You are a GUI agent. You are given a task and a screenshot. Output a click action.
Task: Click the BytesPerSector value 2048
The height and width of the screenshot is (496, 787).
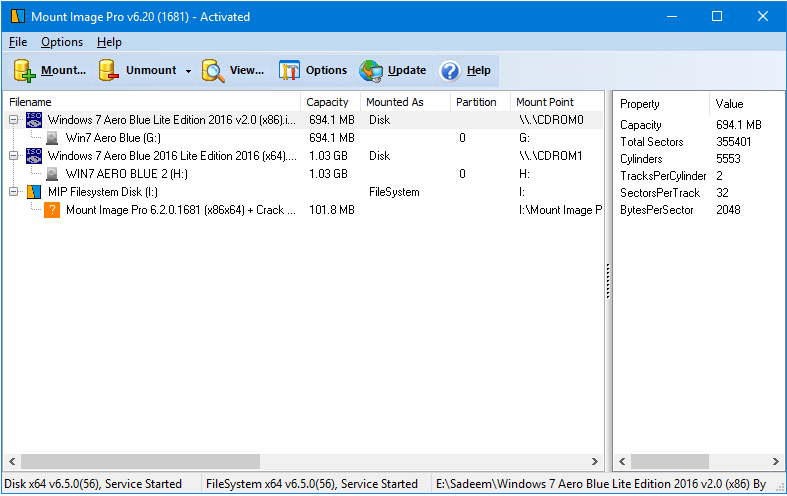point(728,210)
